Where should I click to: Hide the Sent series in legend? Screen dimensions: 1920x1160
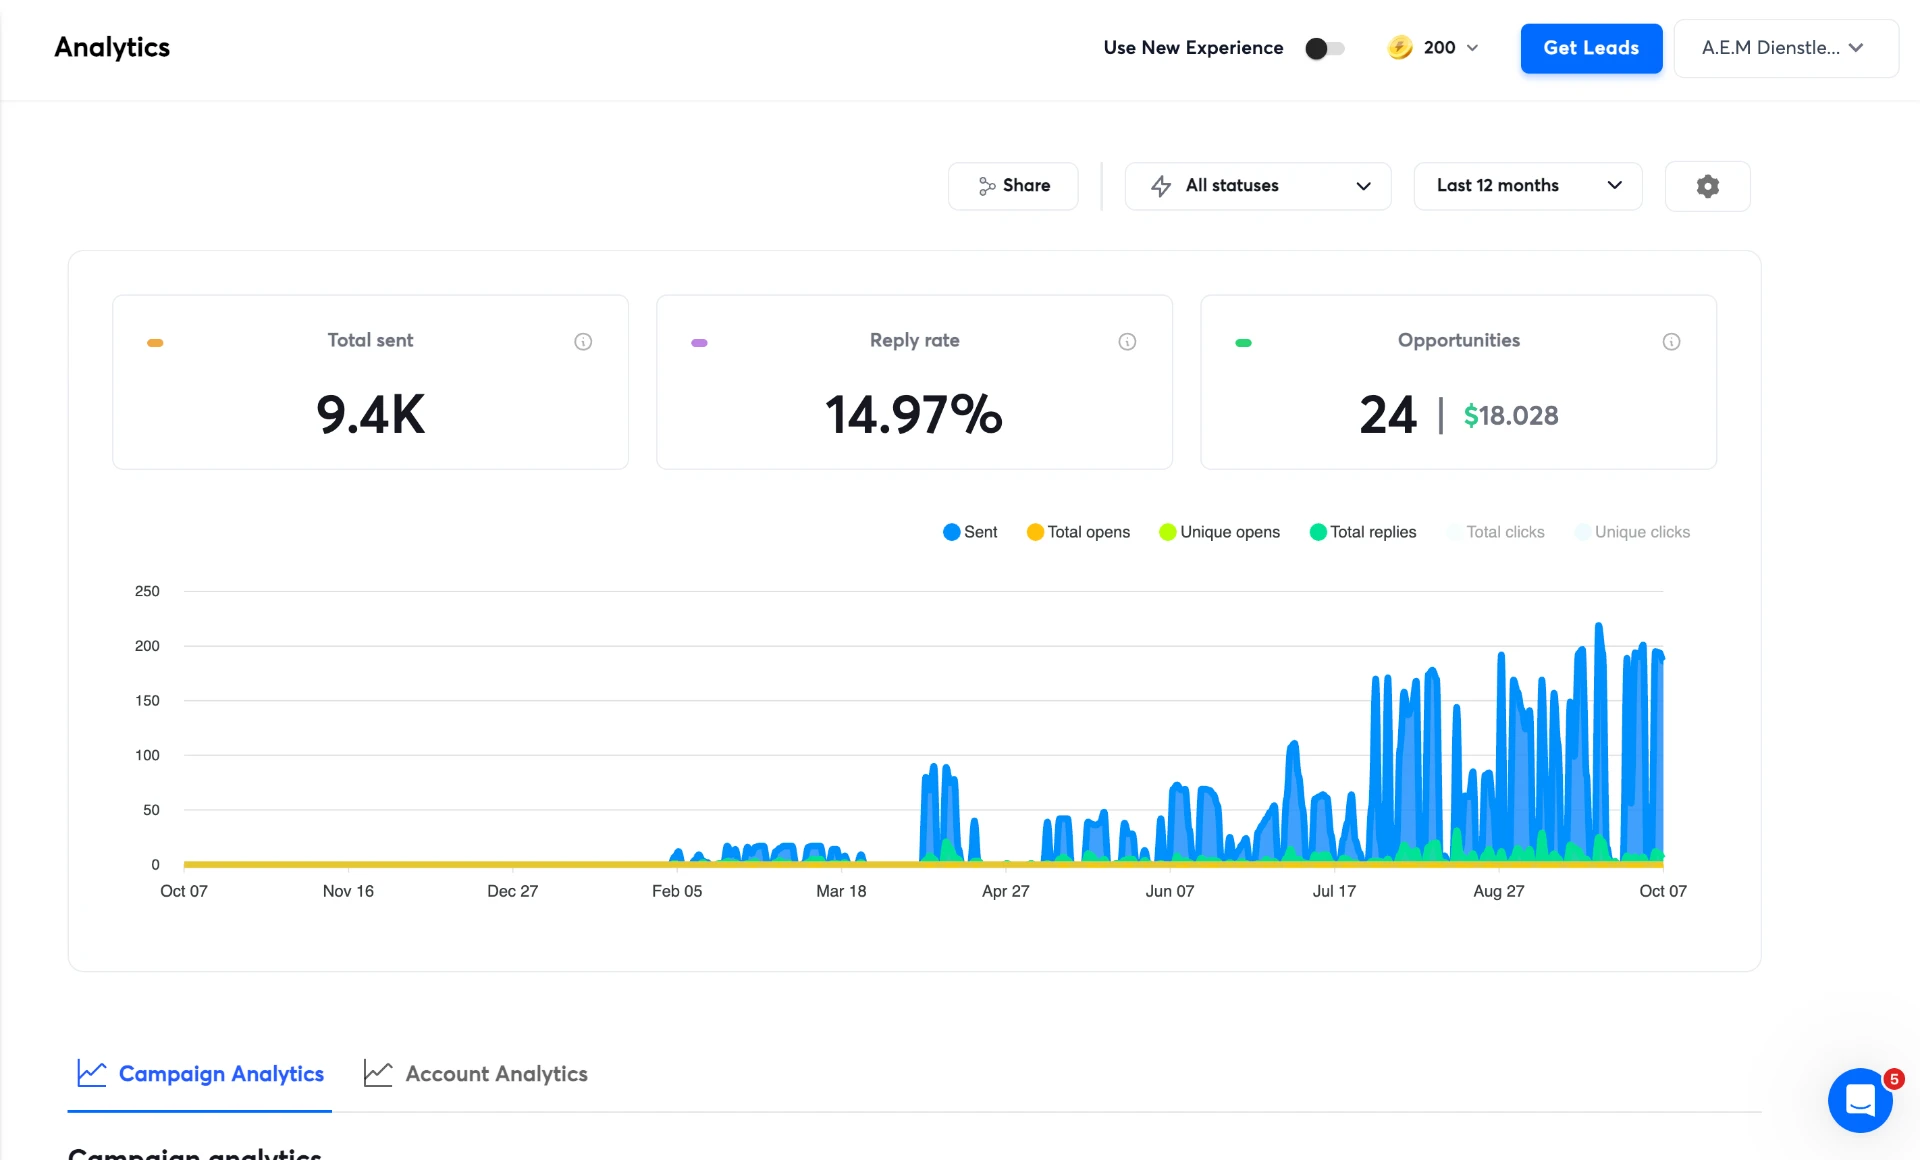click(970, 532)
